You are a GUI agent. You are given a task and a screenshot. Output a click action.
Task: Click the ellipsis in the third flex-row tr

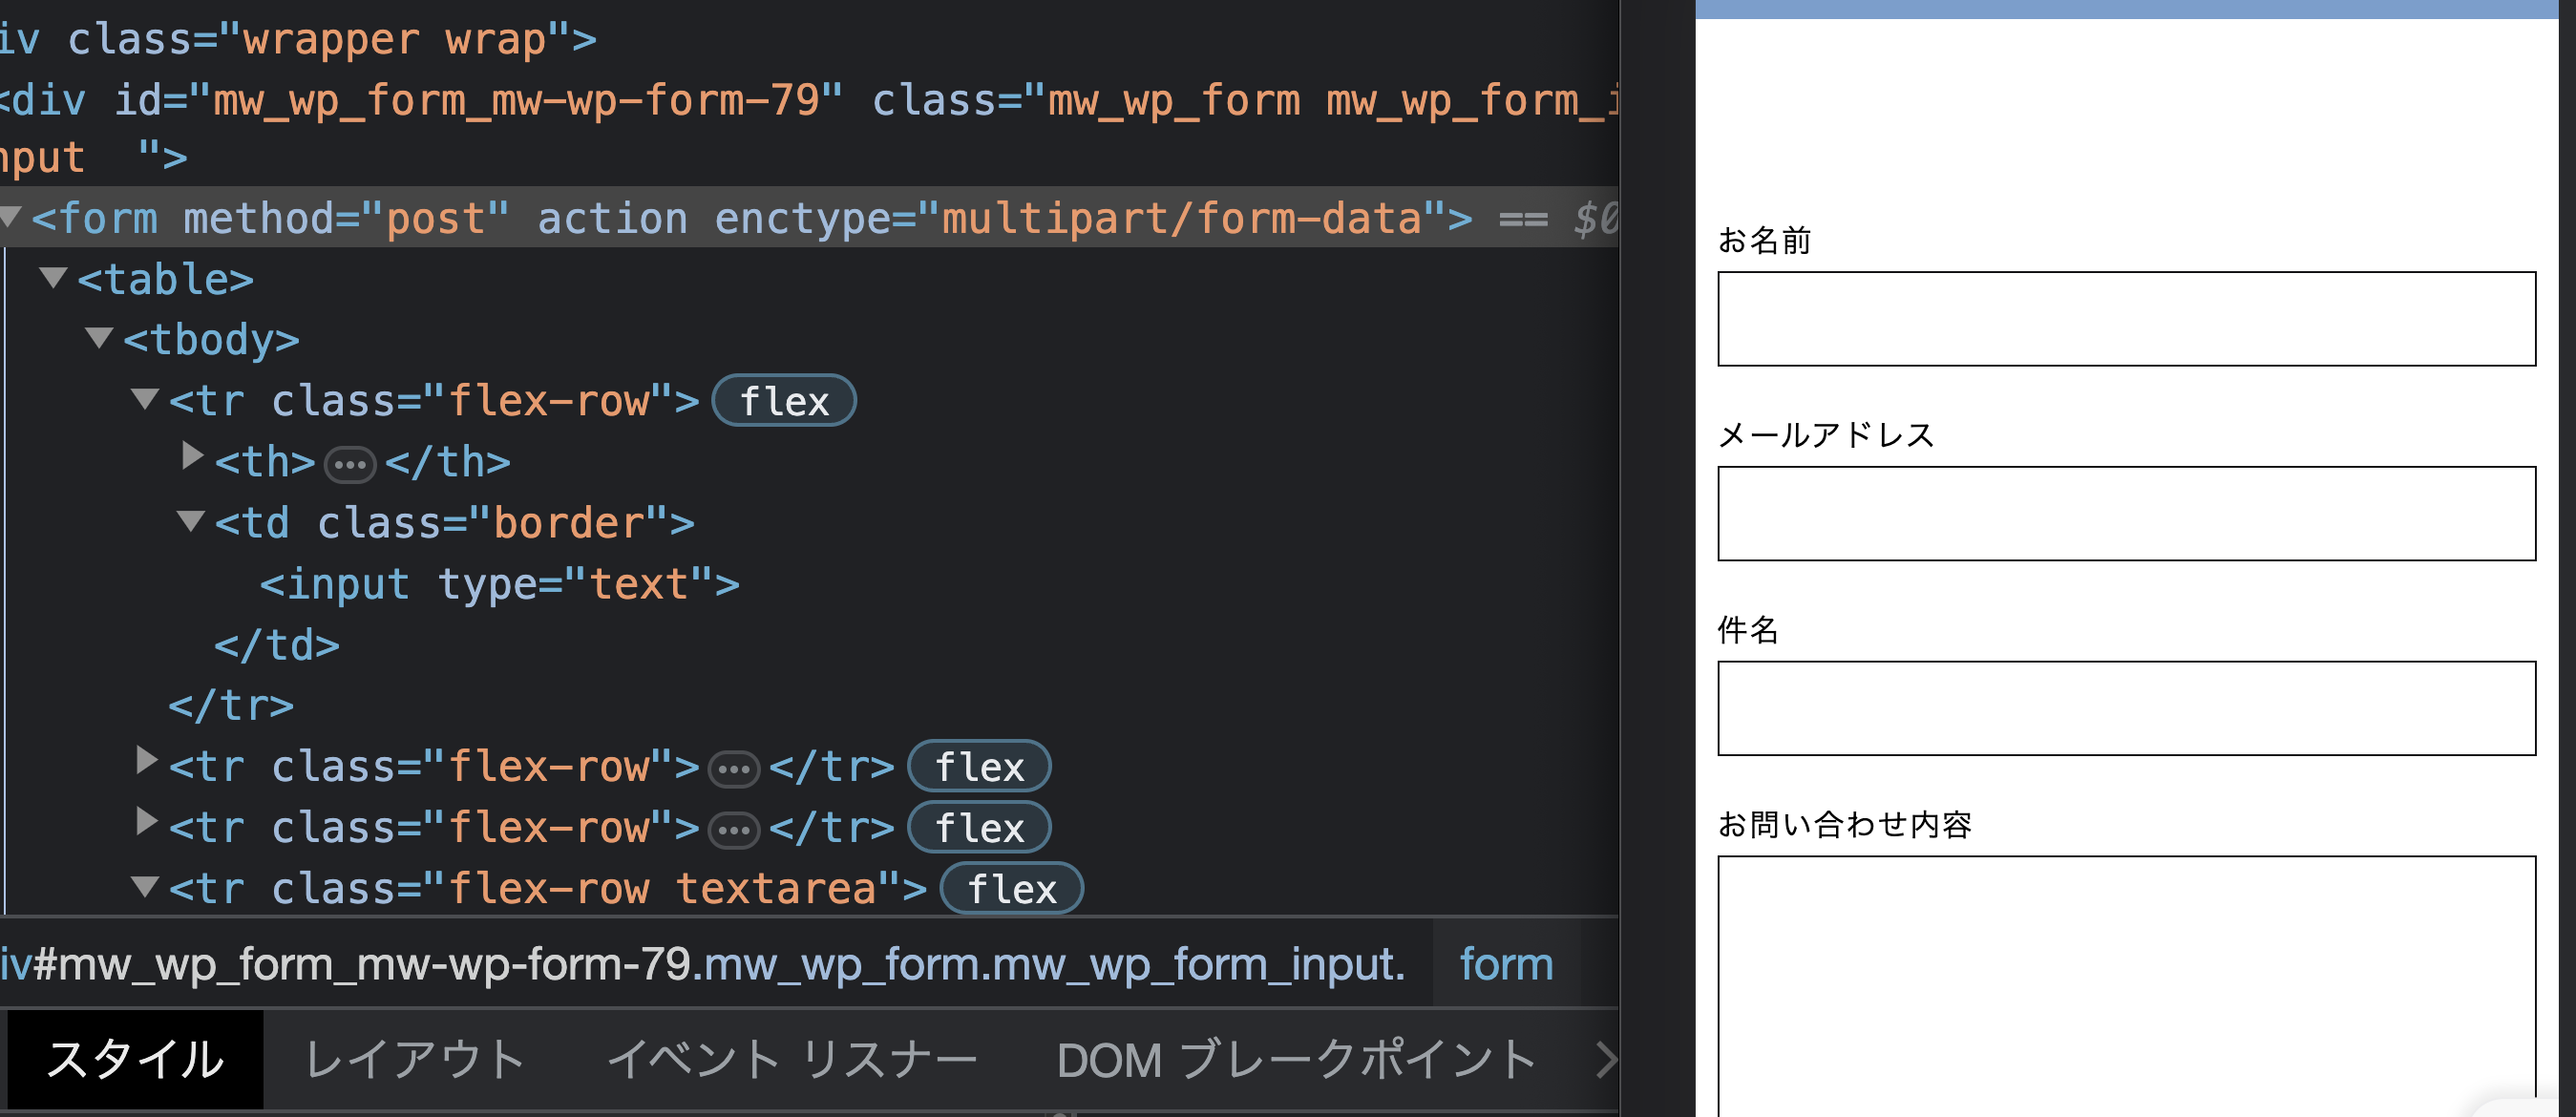[734, 831]
